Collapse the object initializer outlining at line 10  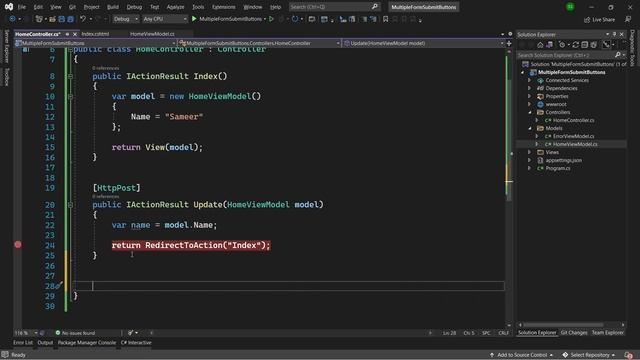click(x=70, y=97)
